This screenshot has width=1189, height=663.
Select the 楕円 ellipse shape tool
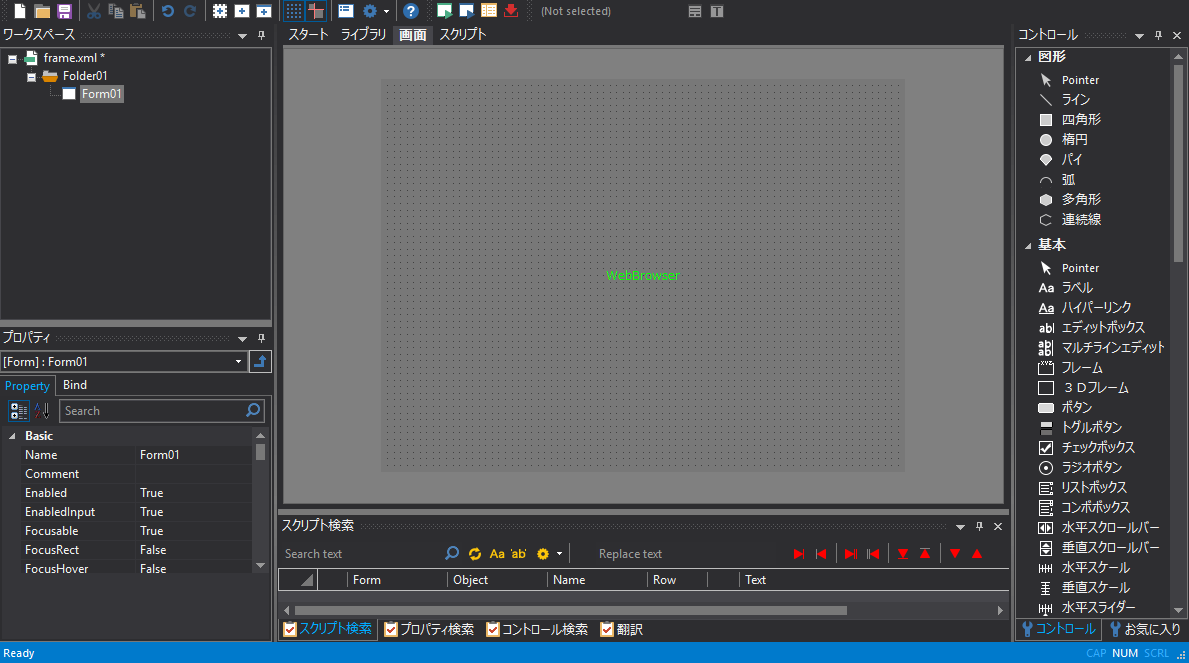pos(1074,139)
